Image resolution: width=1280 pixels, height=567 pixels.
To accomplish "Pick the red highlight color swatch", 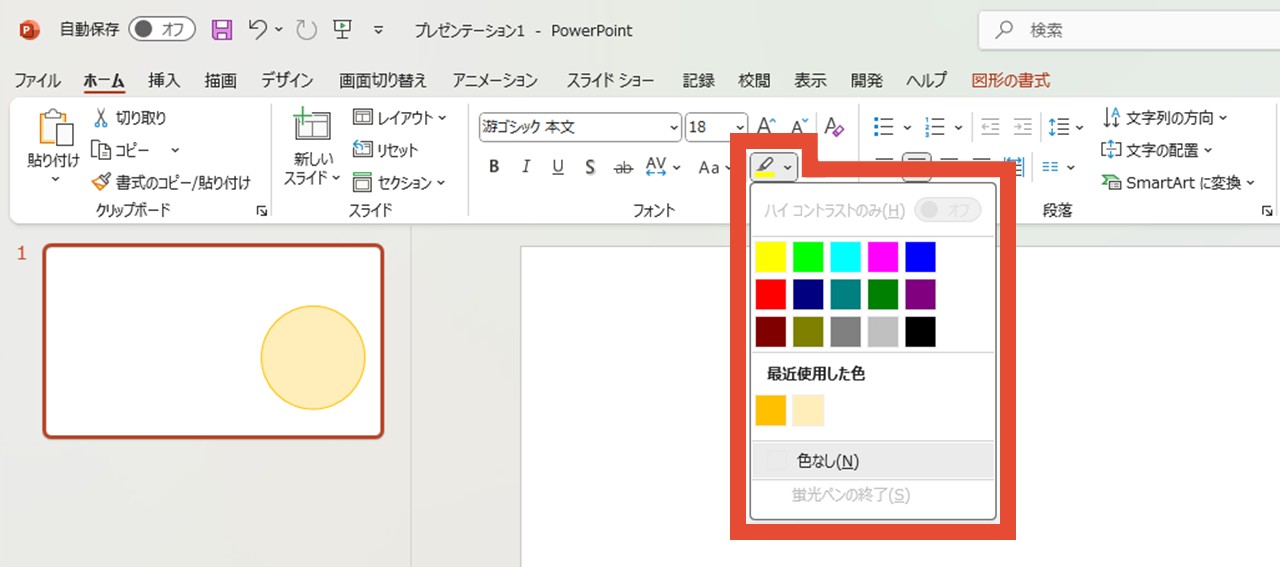I will point(771,294).
